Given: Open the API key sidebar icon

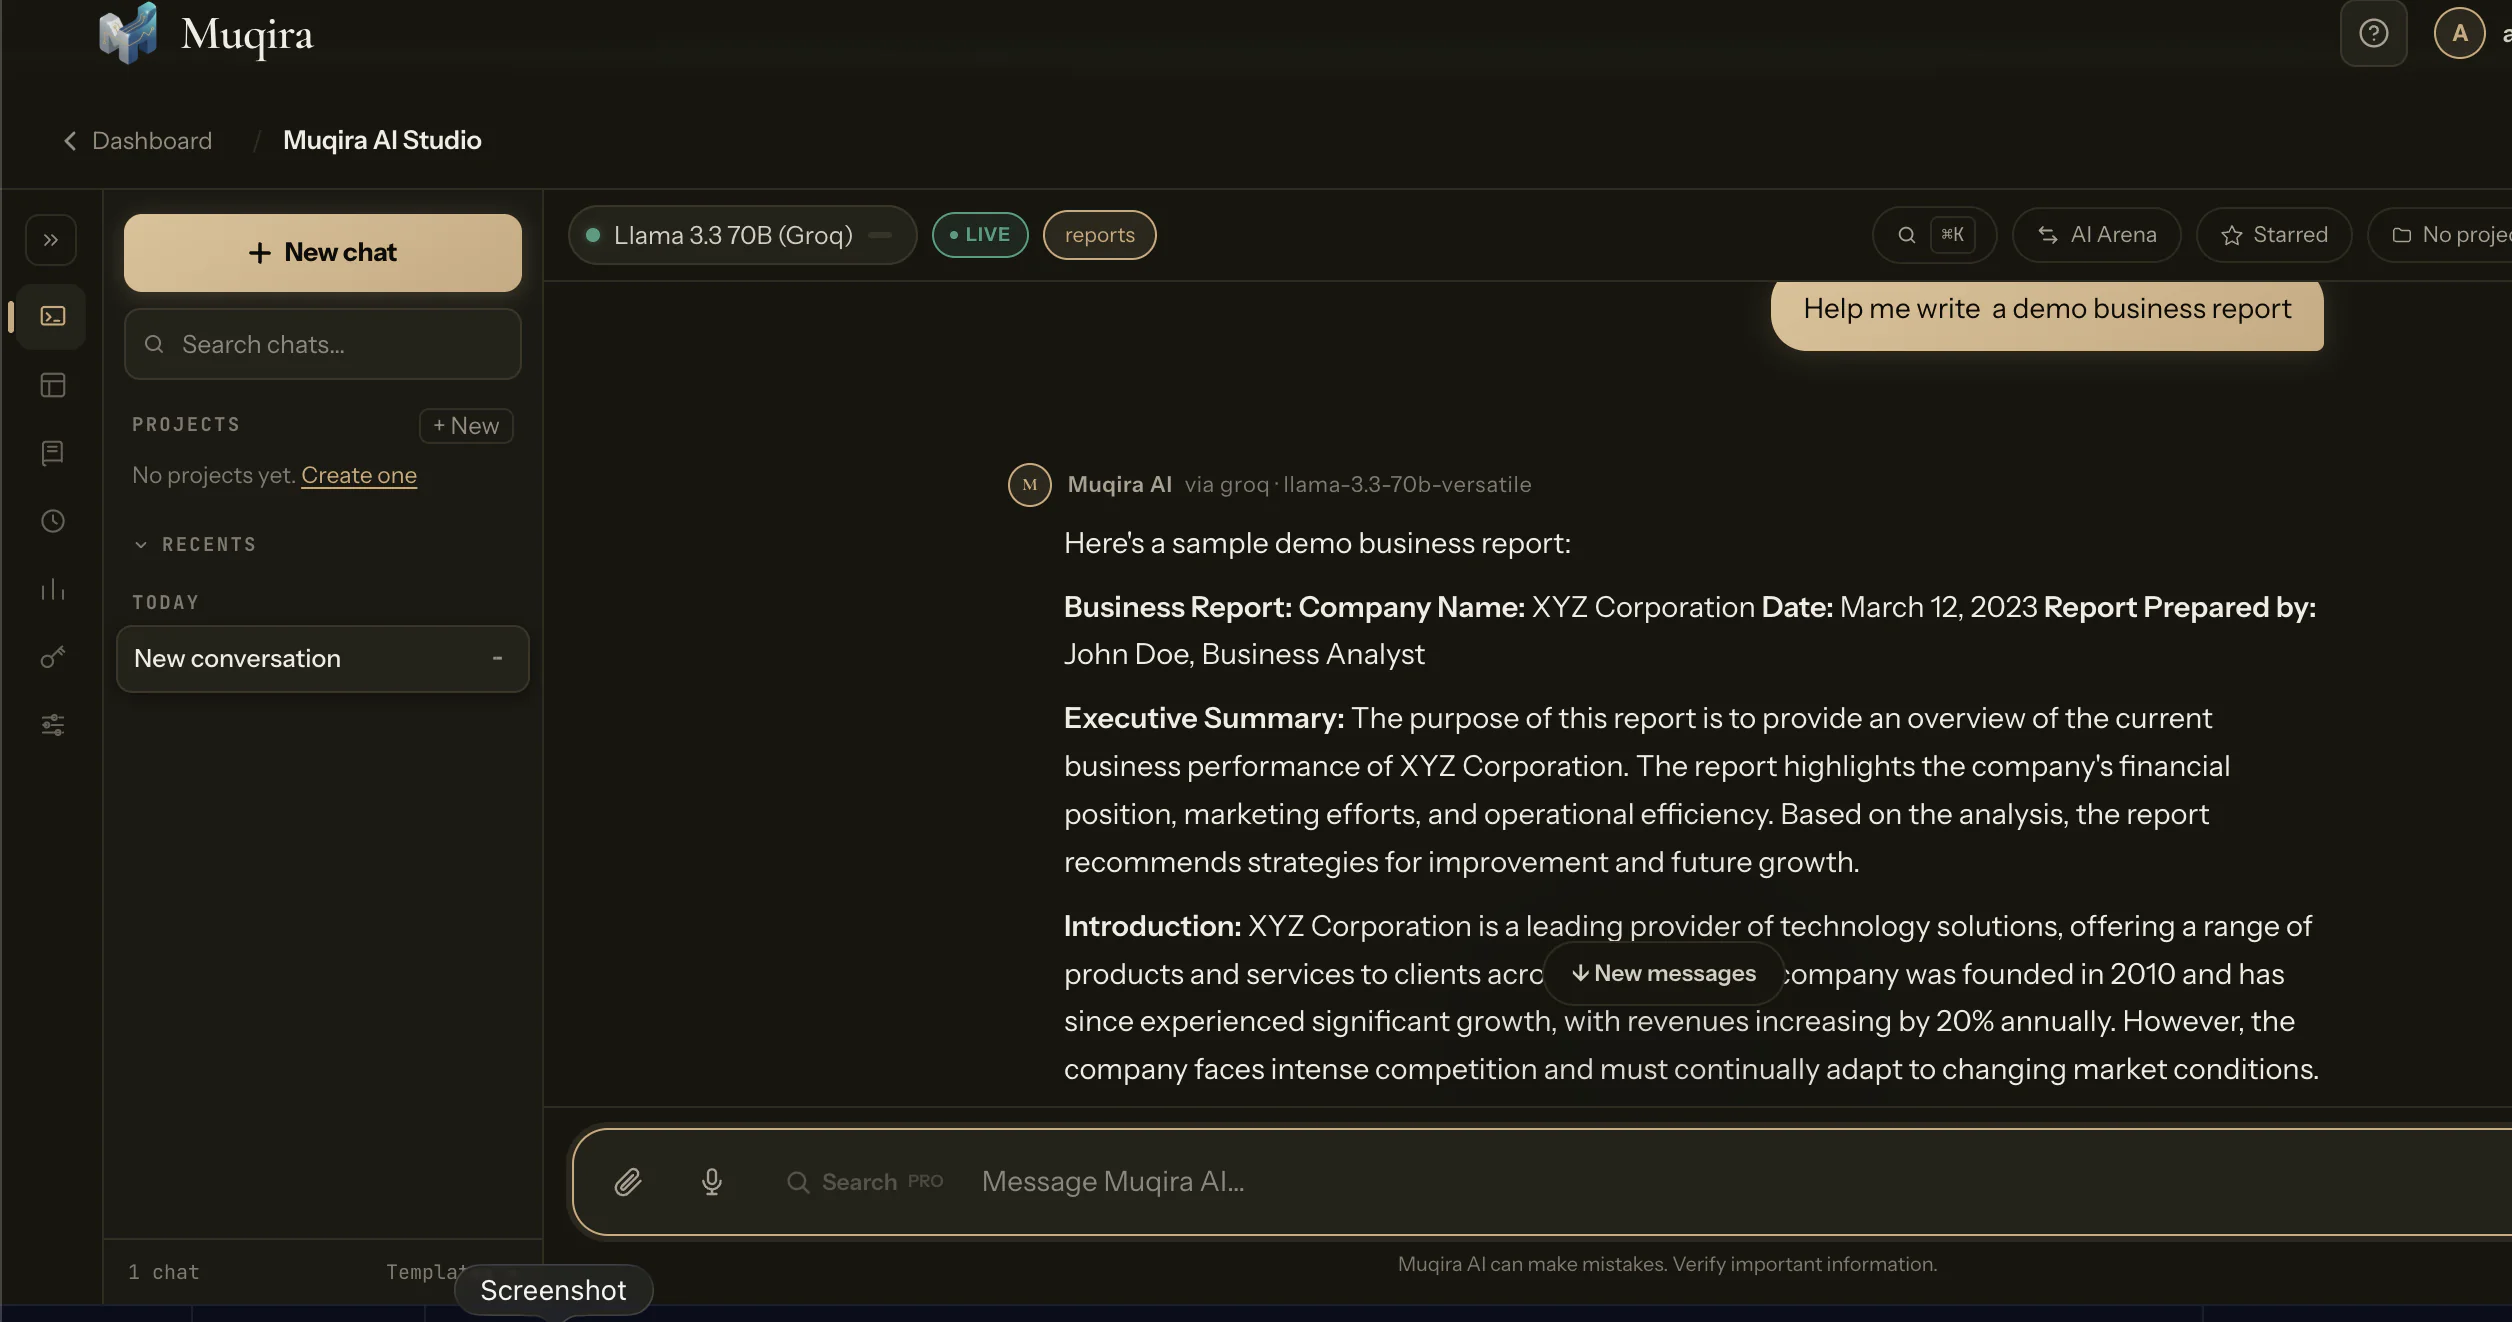Looking at the screenshot, I should pyautogui.click(x=52, y=657).
